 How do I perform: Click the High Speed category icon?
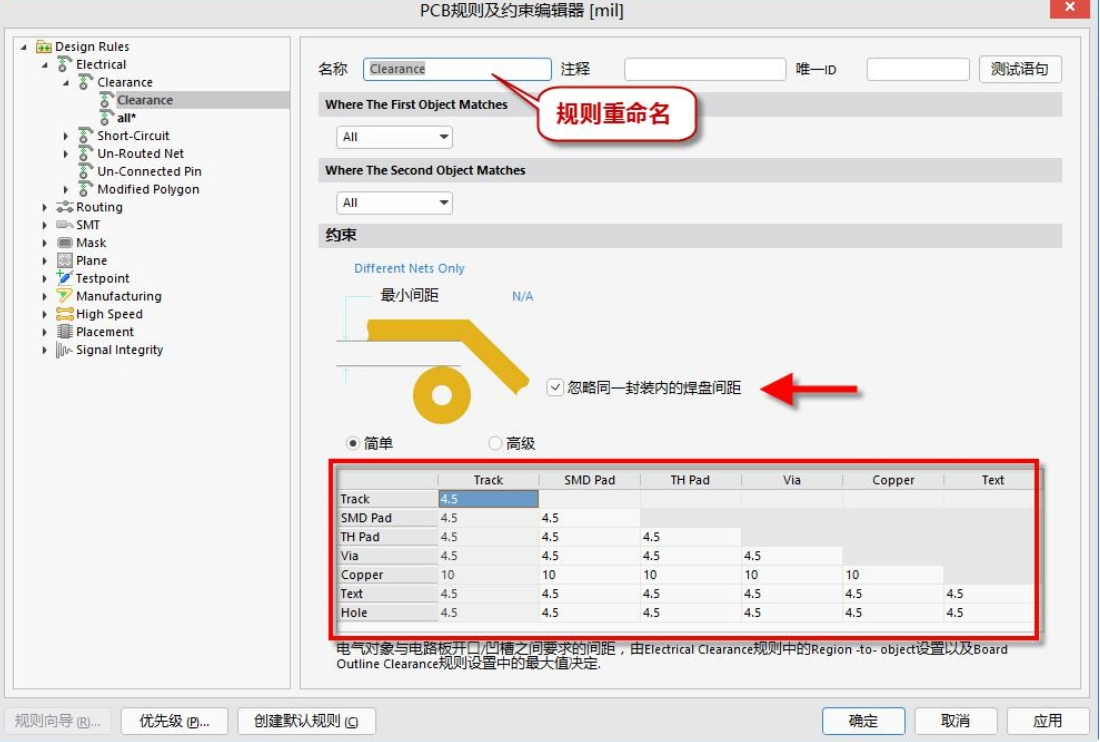tap(65, 314)
